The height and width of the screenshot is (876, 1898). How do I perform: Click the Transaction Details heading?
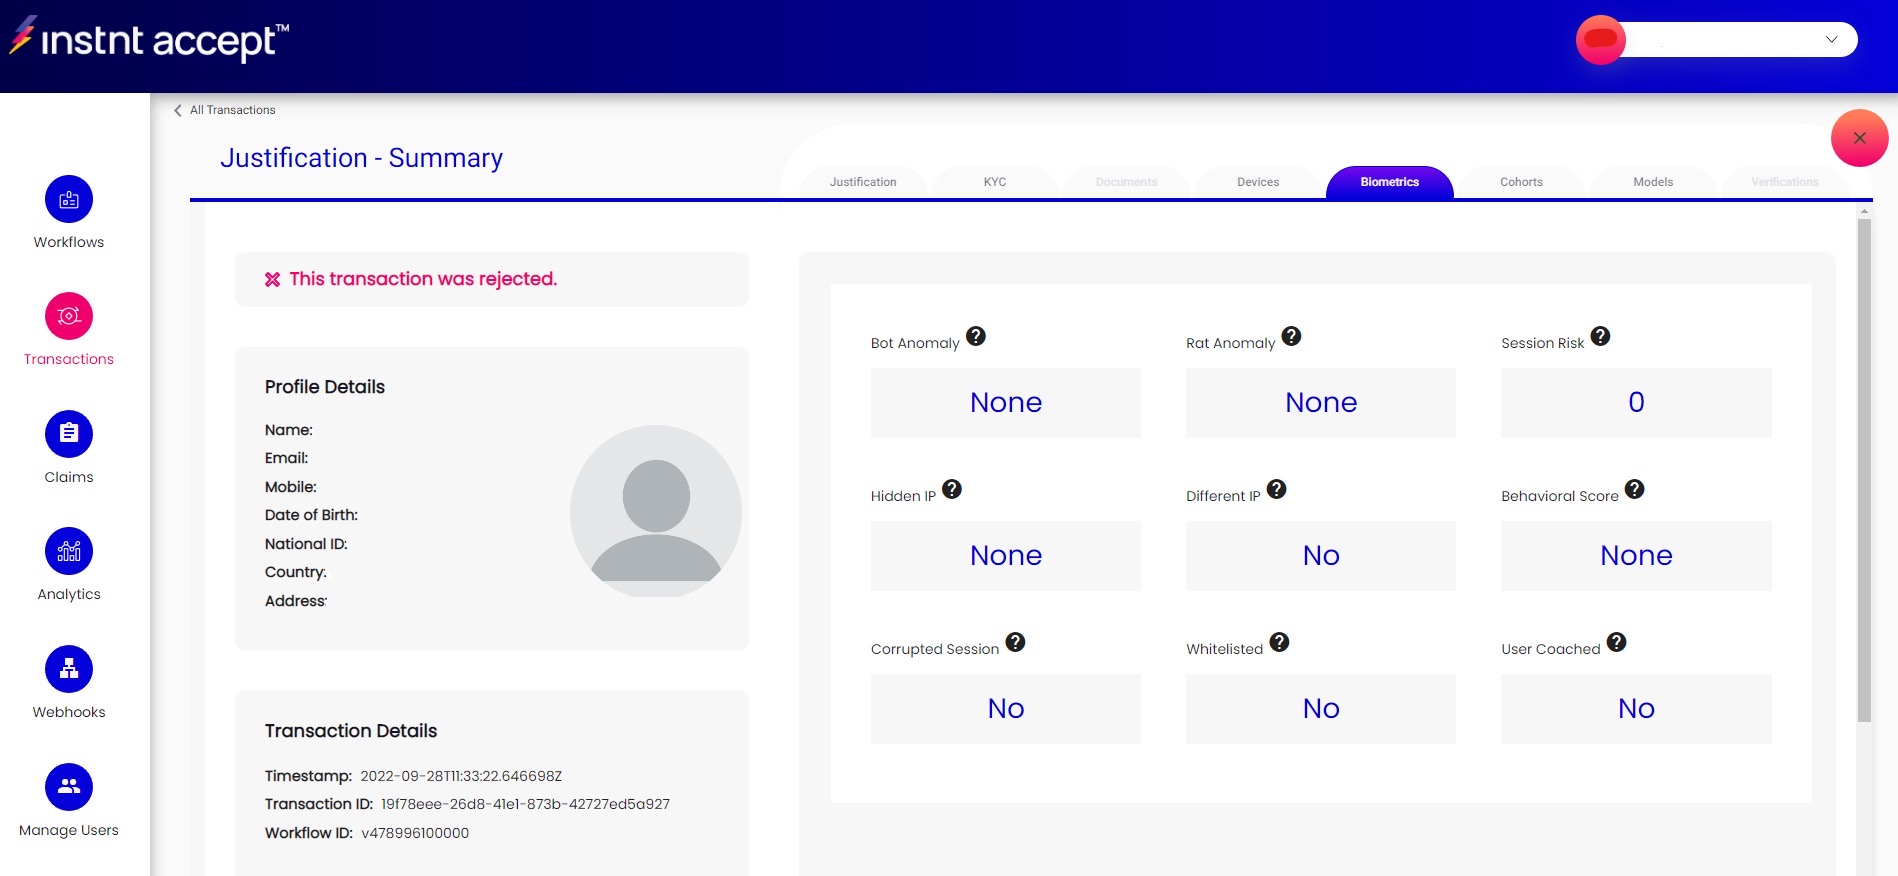point(351,731)
